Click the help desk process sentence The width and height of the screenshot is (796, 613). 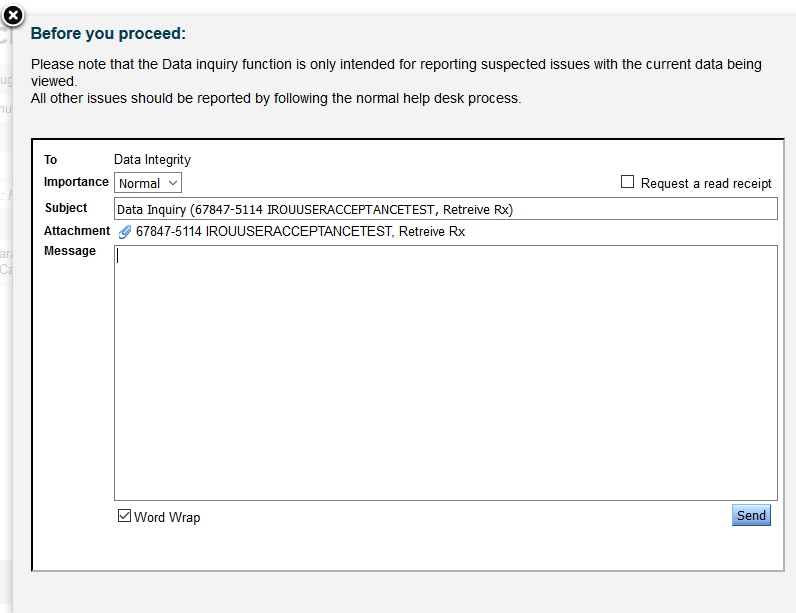click(276, 98)
